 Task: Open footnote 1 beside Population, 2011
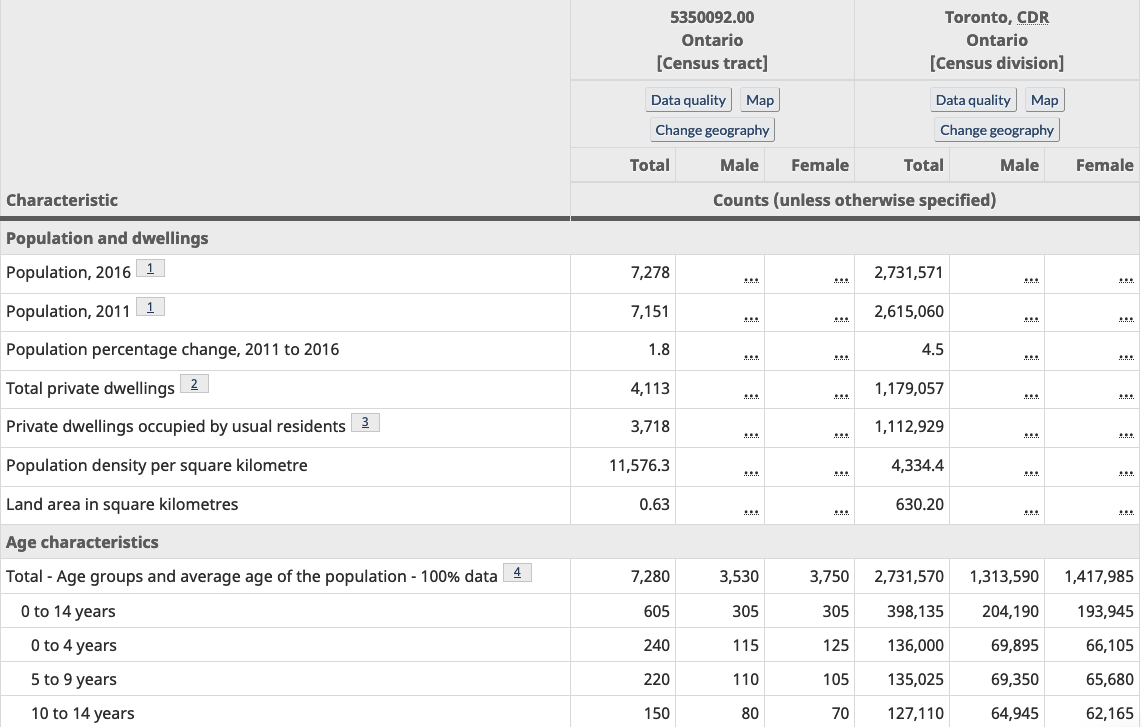pyautogui.click(x=150, y=307)
